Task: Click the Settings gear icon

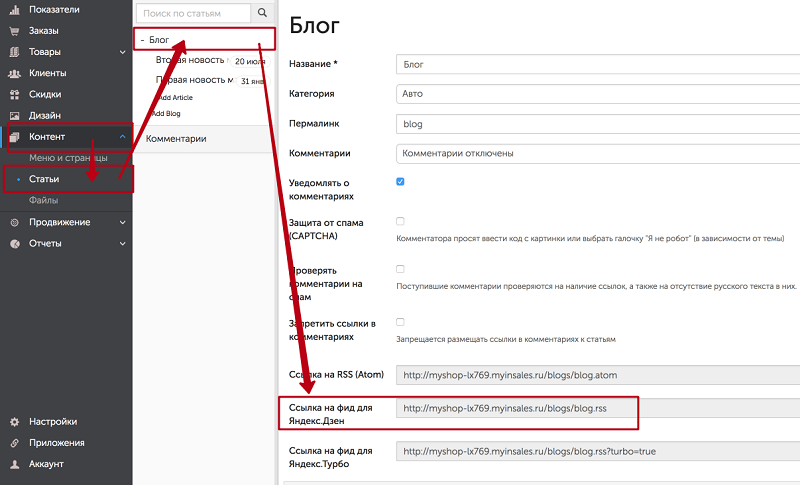Action: [x=14, y=421]
